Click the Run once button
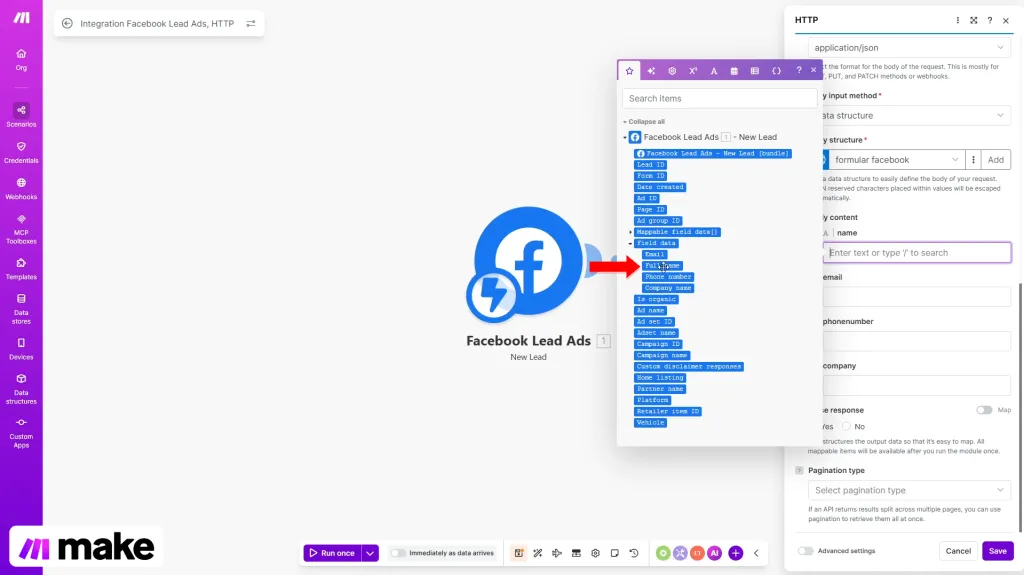 pos(332,553)
